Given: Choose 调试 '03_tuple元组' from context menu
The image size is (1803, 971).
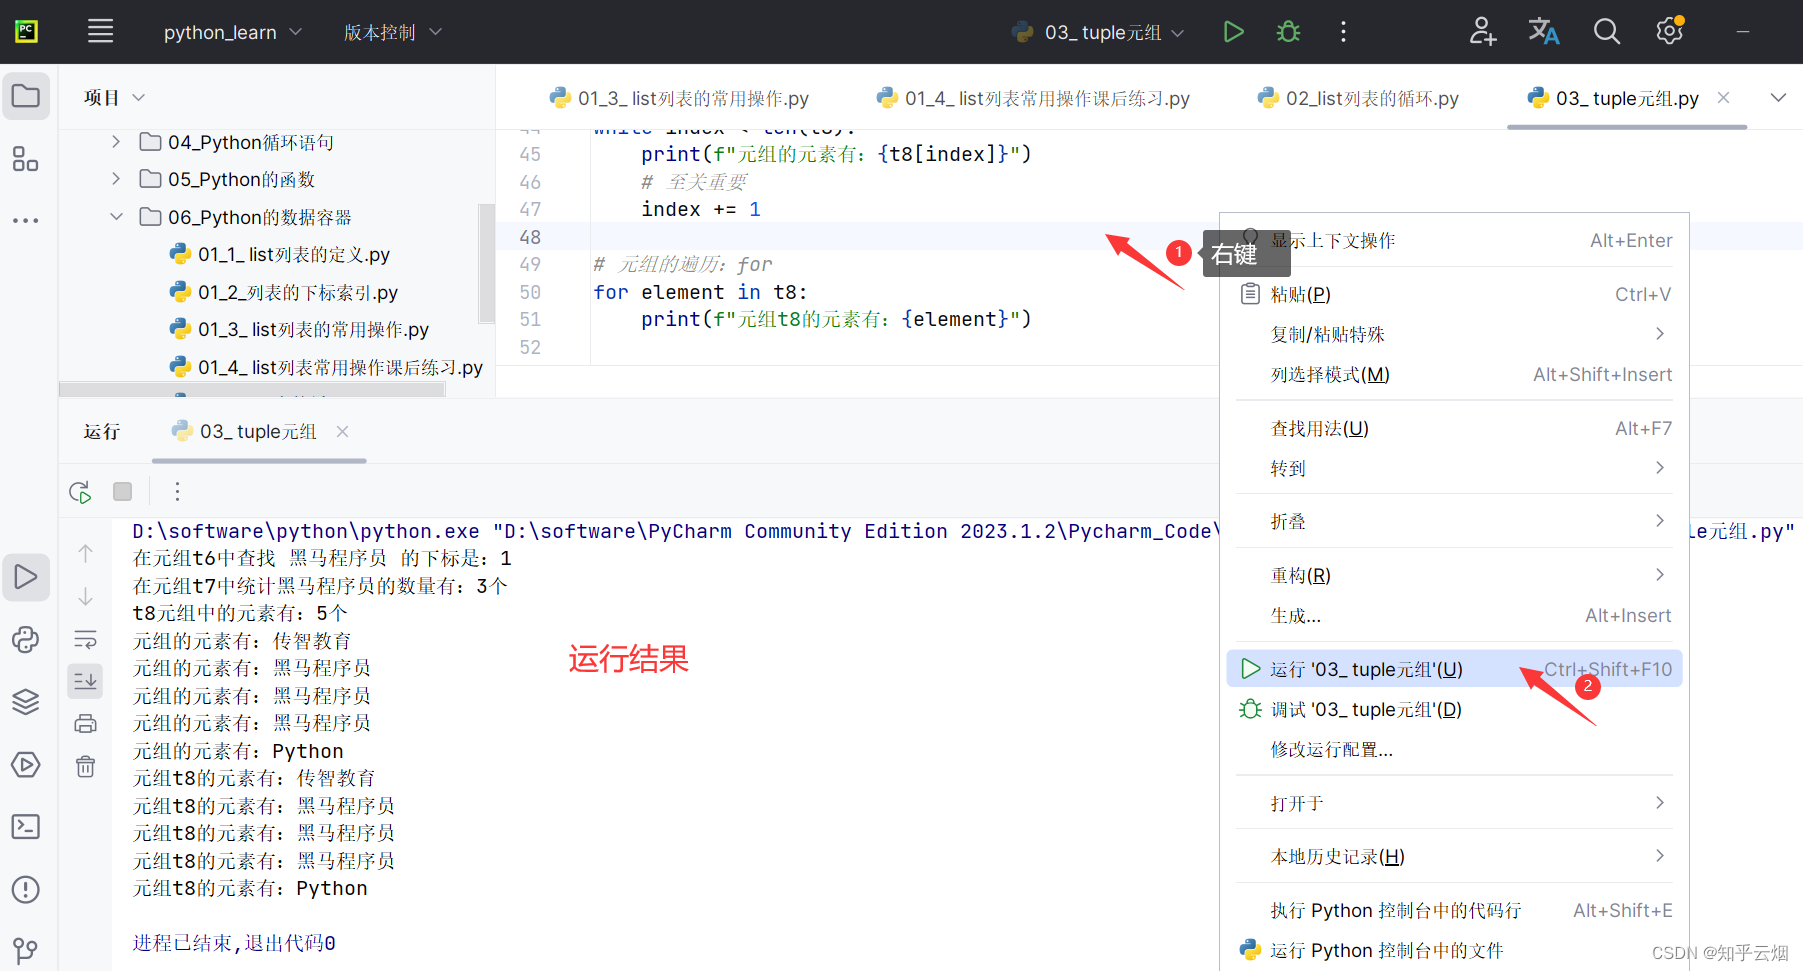Looking at the screenshot, I should (x=1455, y=709).
